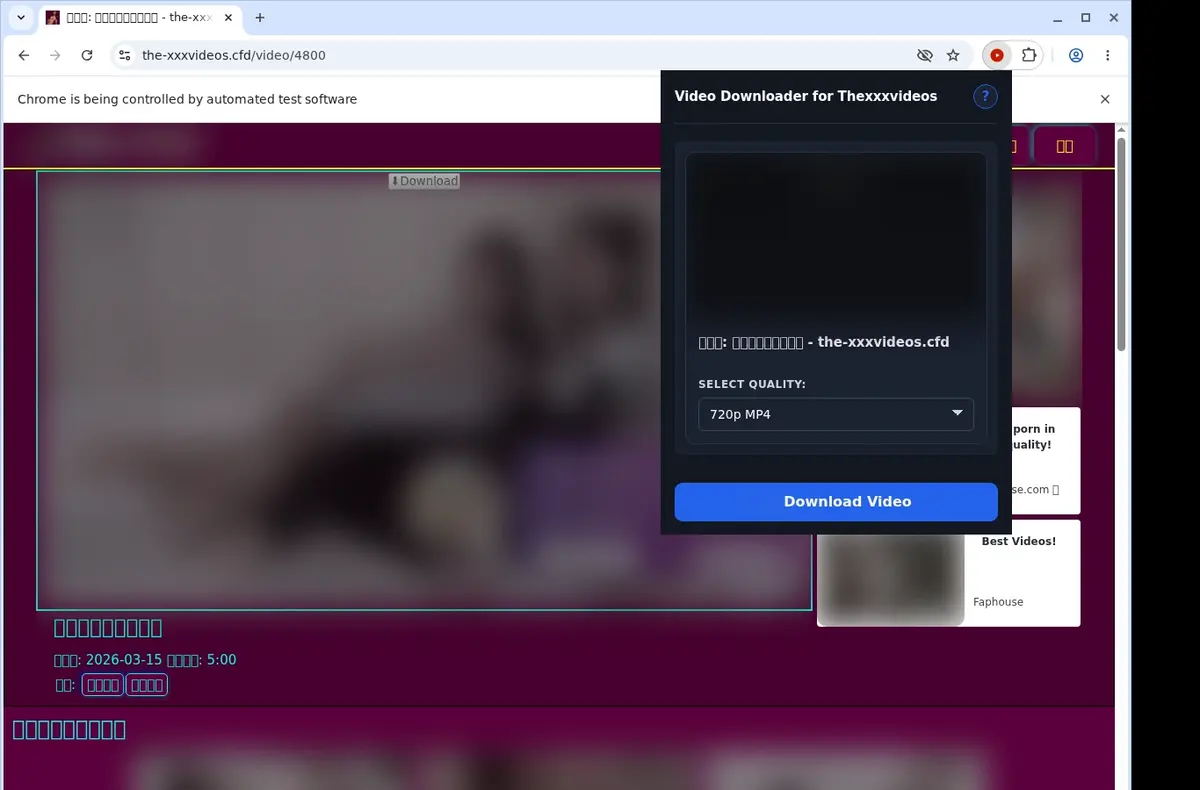1200x790 pixels.
Task: Click the first tag link below the video
Action: click(x=102, y=685)
